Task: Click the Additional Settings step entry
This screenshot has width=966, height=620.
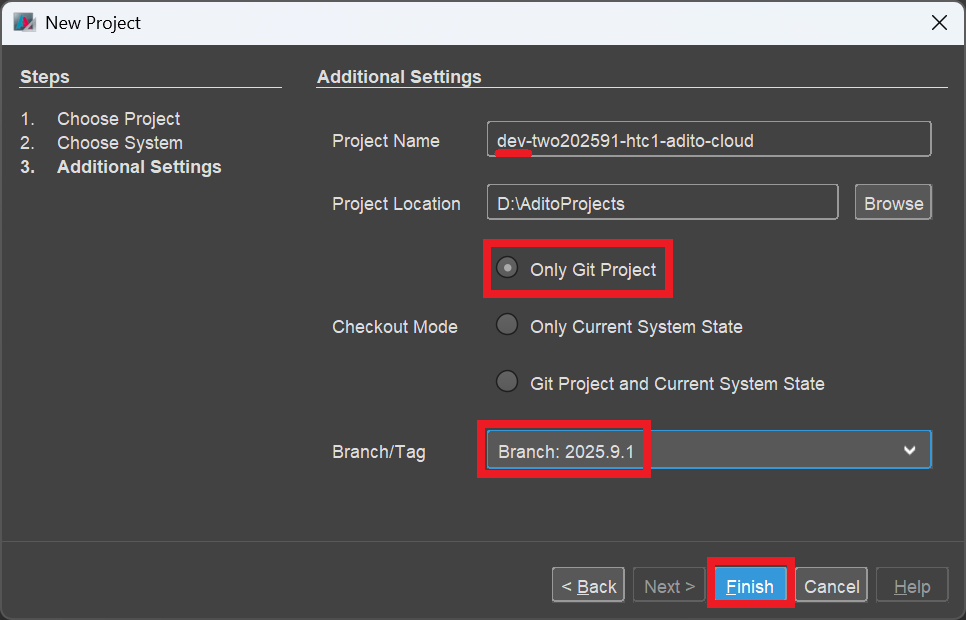Action: (139, 166)
